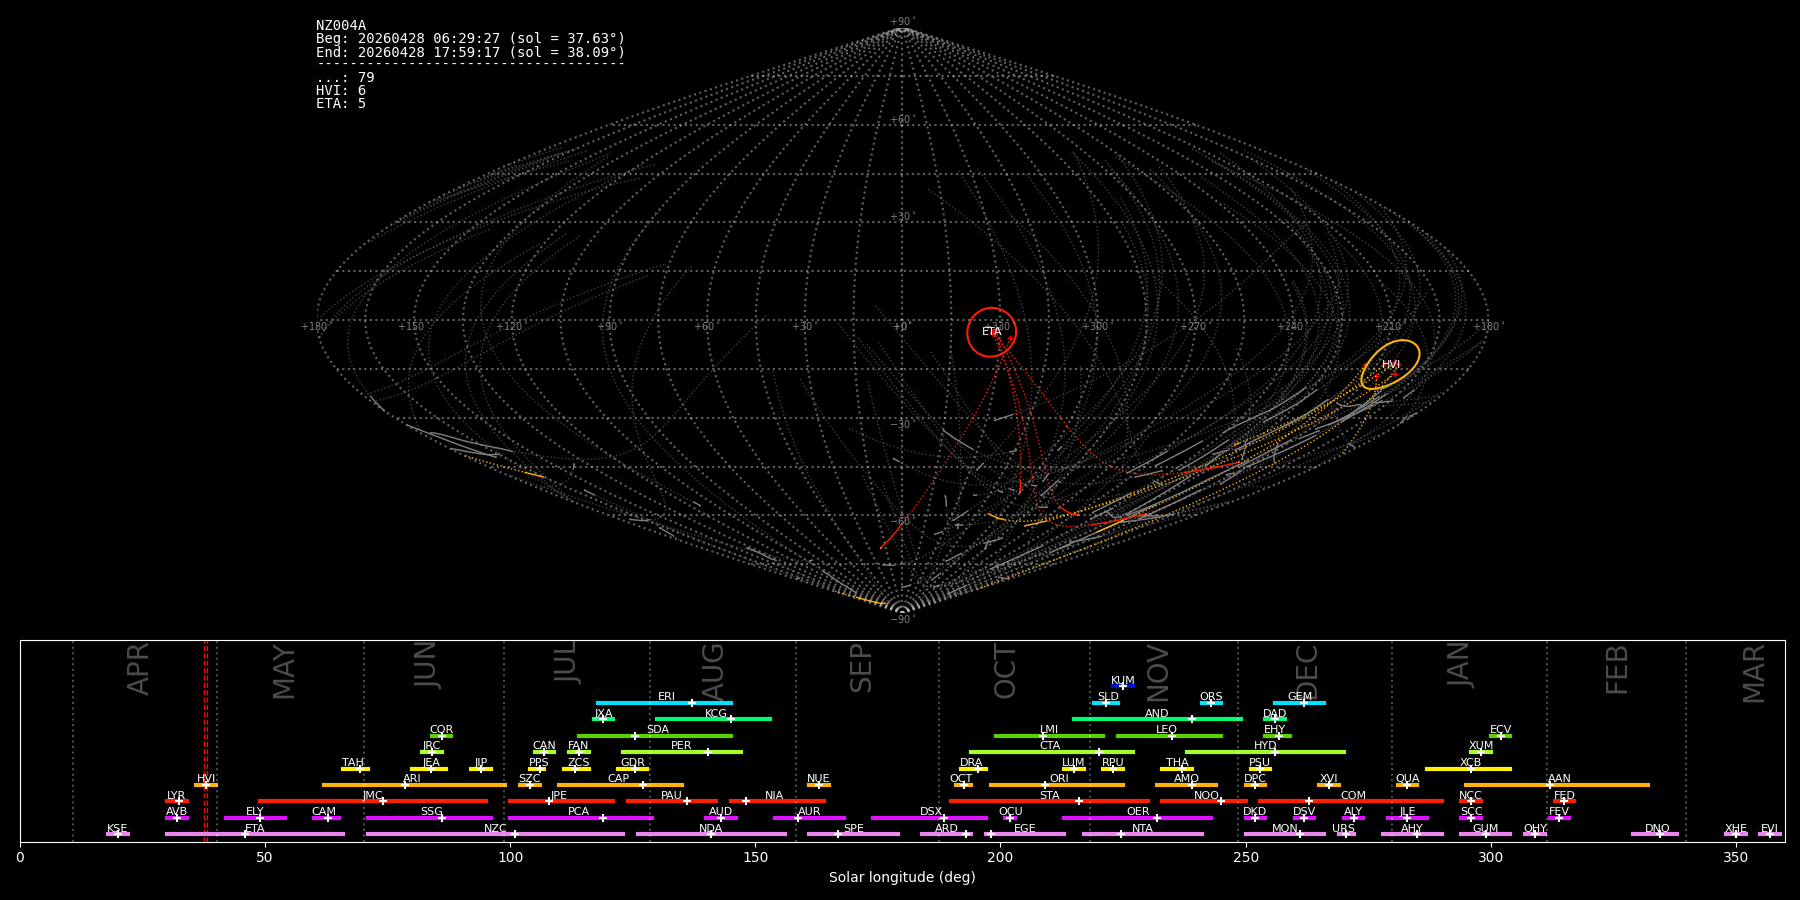The image size is (1800, 900).
Task: Click the IXA shower bar label
Action: pyautogui.click(x=603, y=714)
